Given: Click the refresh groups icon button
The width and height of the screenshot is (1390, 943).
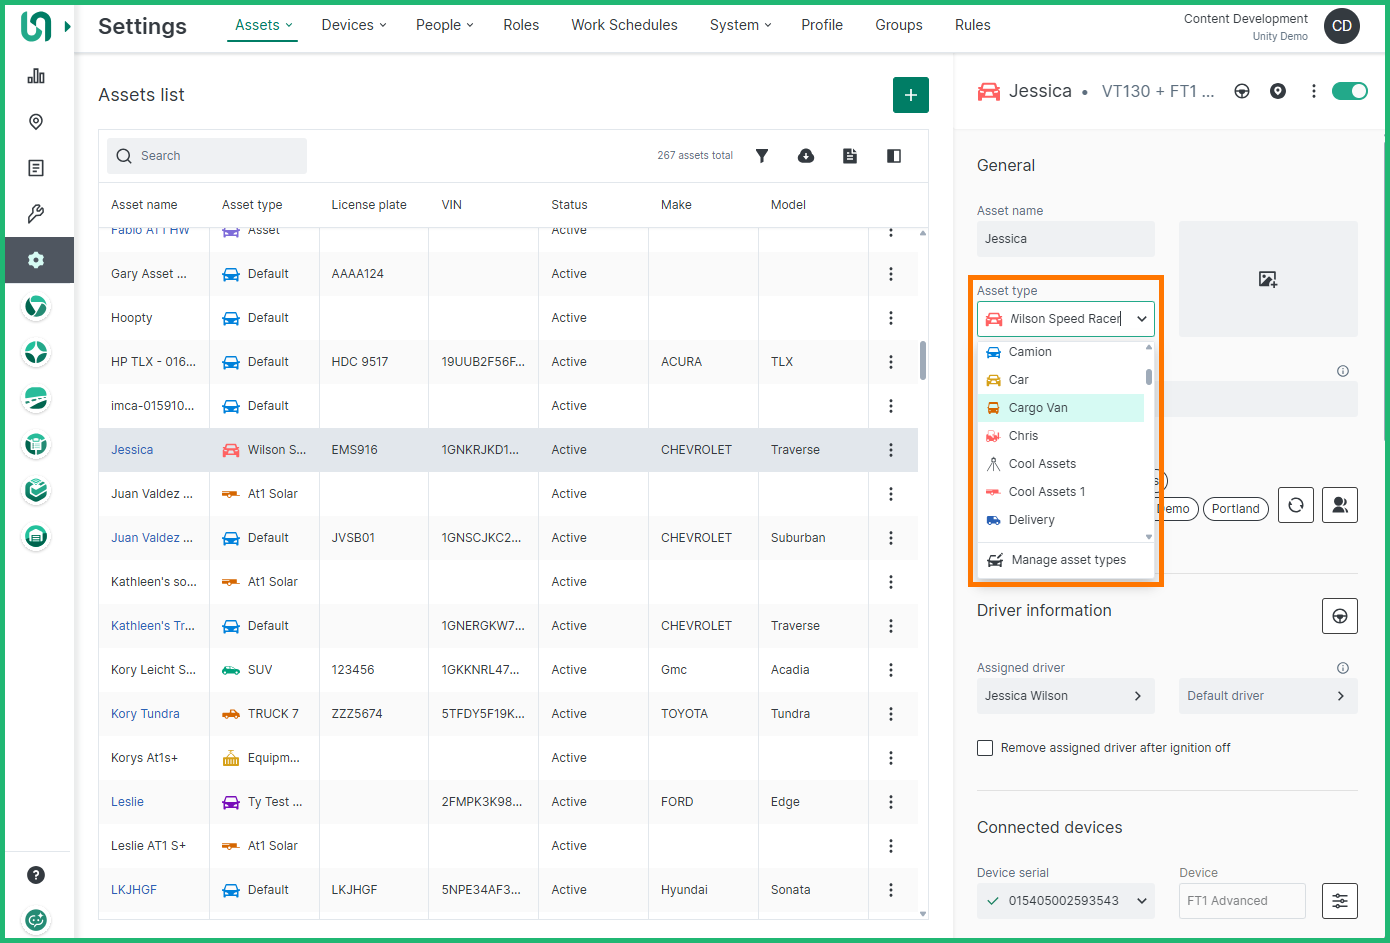Looking at the screenshot, I should pos(1295,506).
